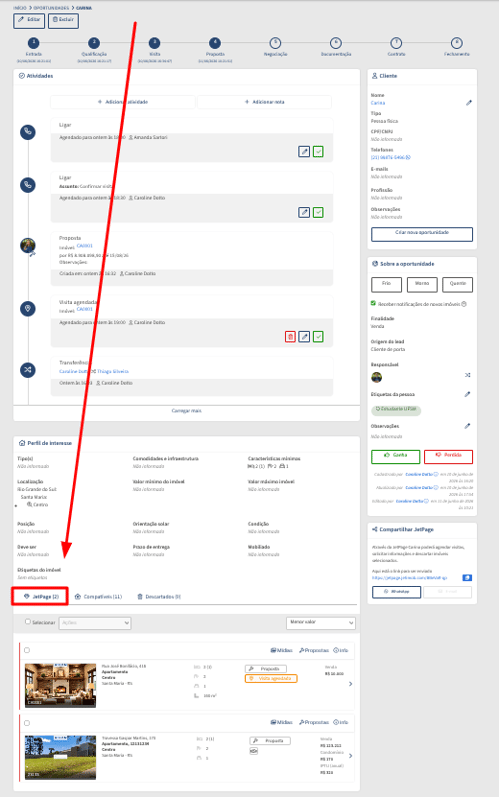
Task: Mark the first Ligar activity as done
Action: [318, 151]
